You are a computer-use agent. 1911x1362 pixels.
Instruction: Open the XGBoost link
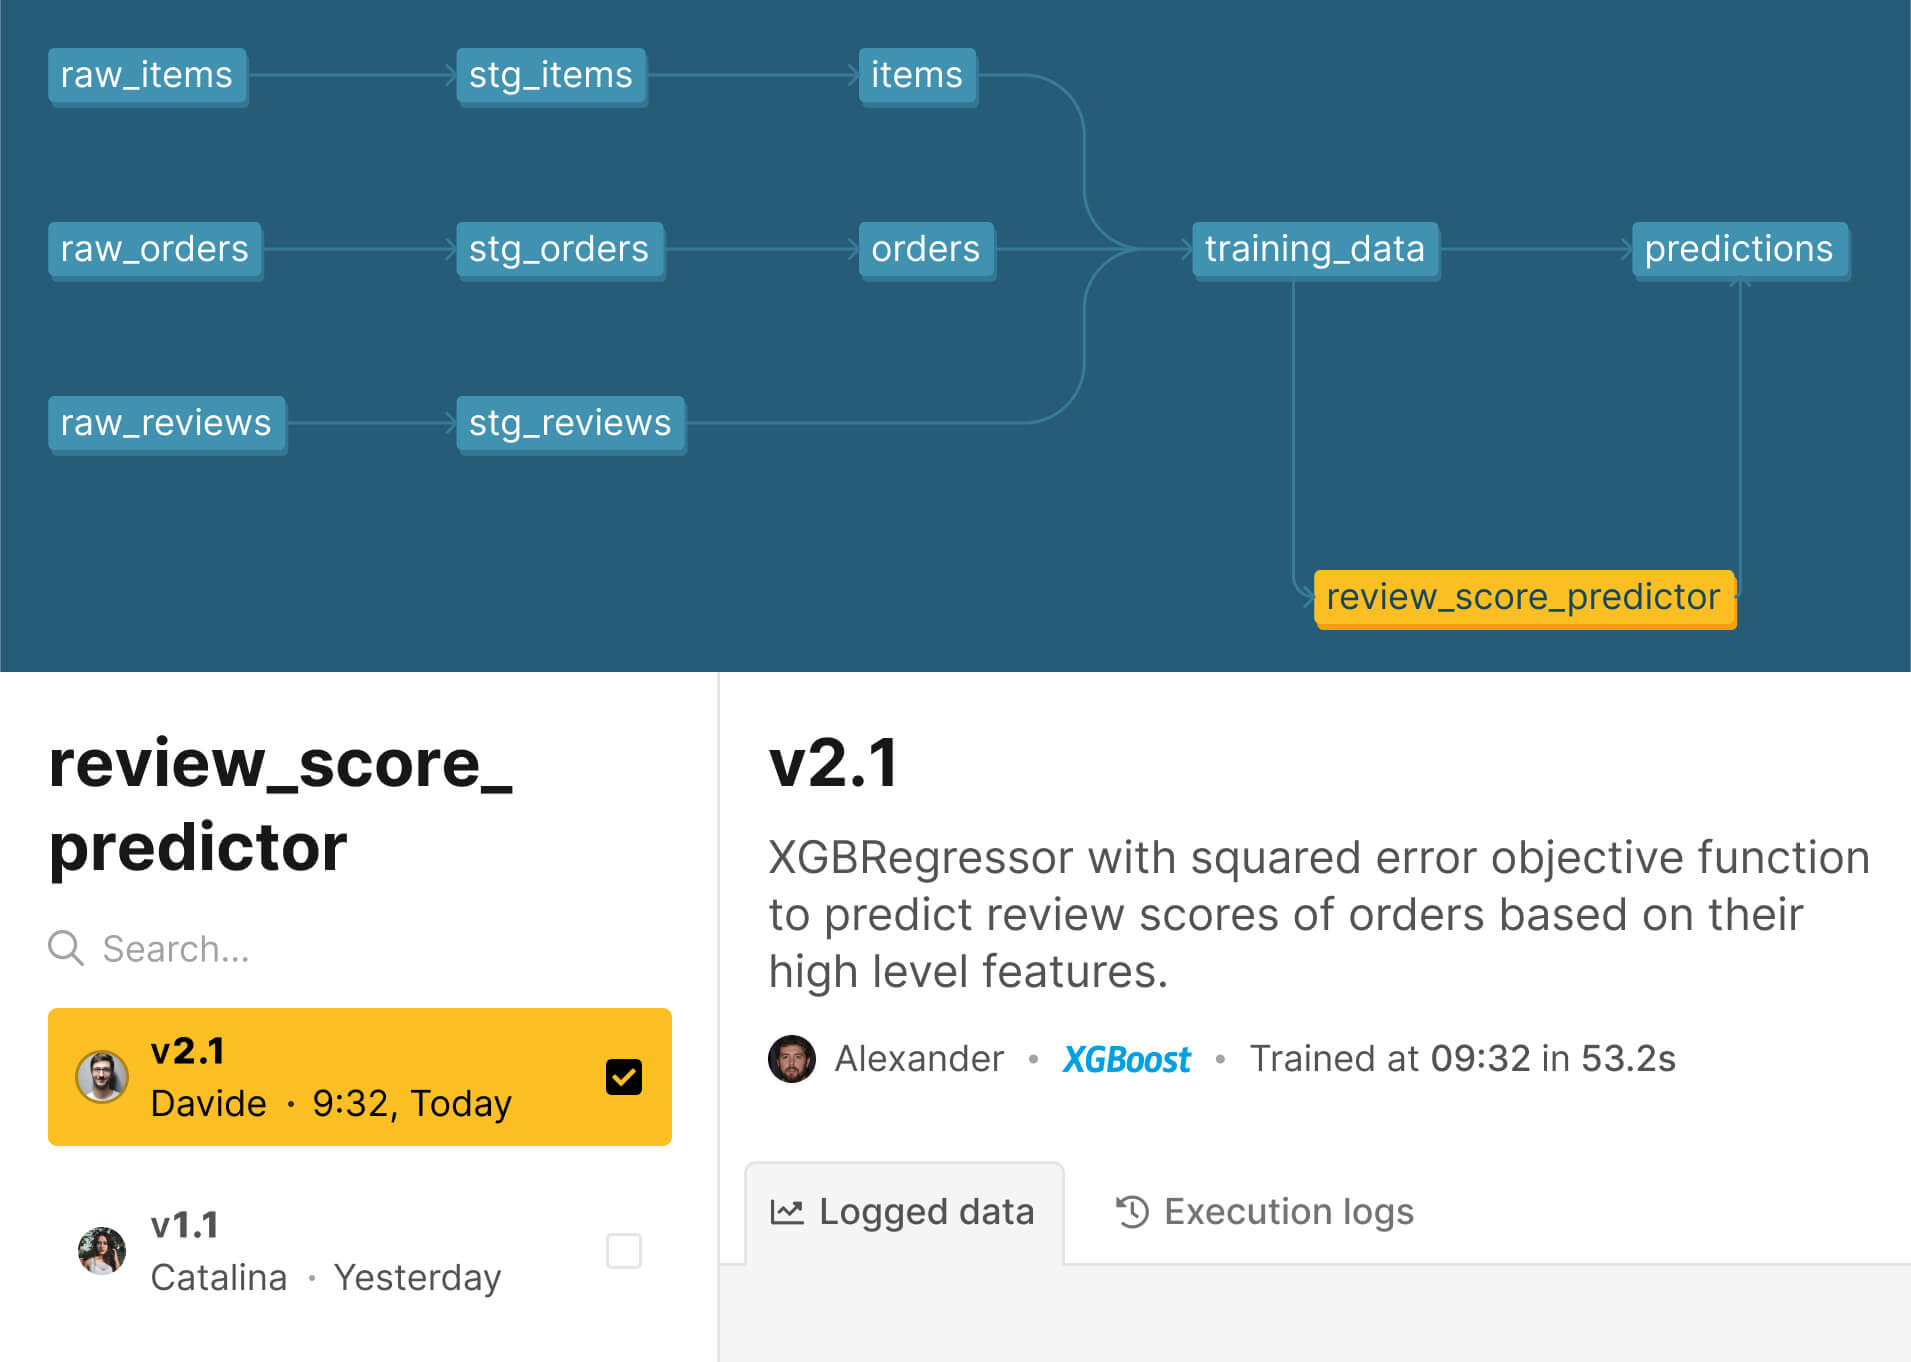point(1126,1059)
